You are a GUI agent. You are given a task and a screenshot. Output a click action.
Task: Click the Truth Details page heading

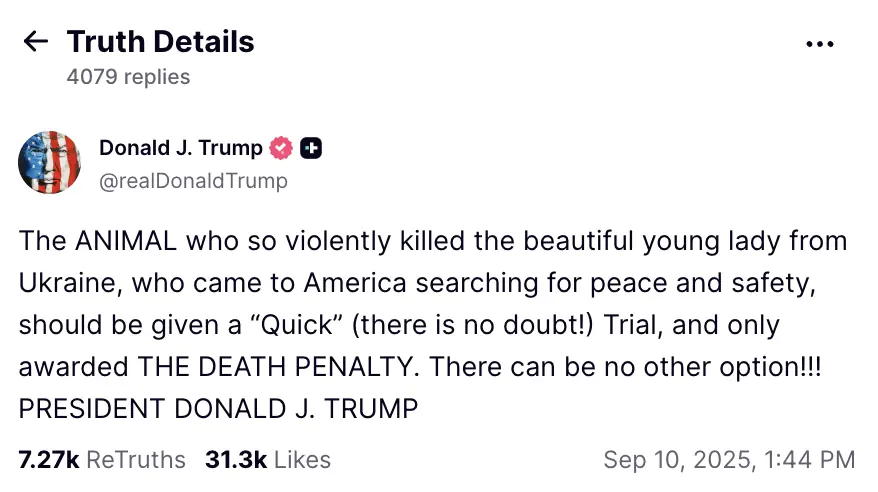click(x=160, y=41)
